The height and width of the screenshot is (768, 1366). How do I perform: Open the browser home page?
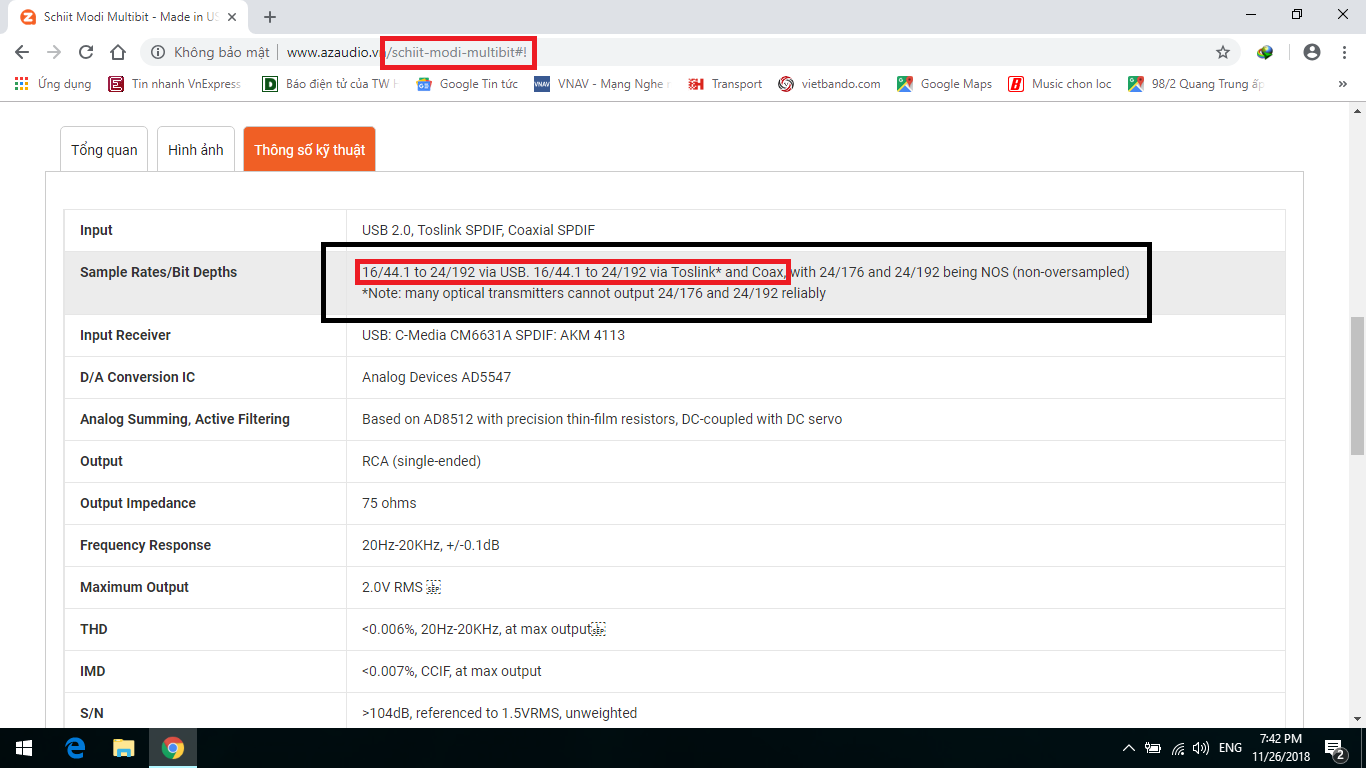coord(118,52)
